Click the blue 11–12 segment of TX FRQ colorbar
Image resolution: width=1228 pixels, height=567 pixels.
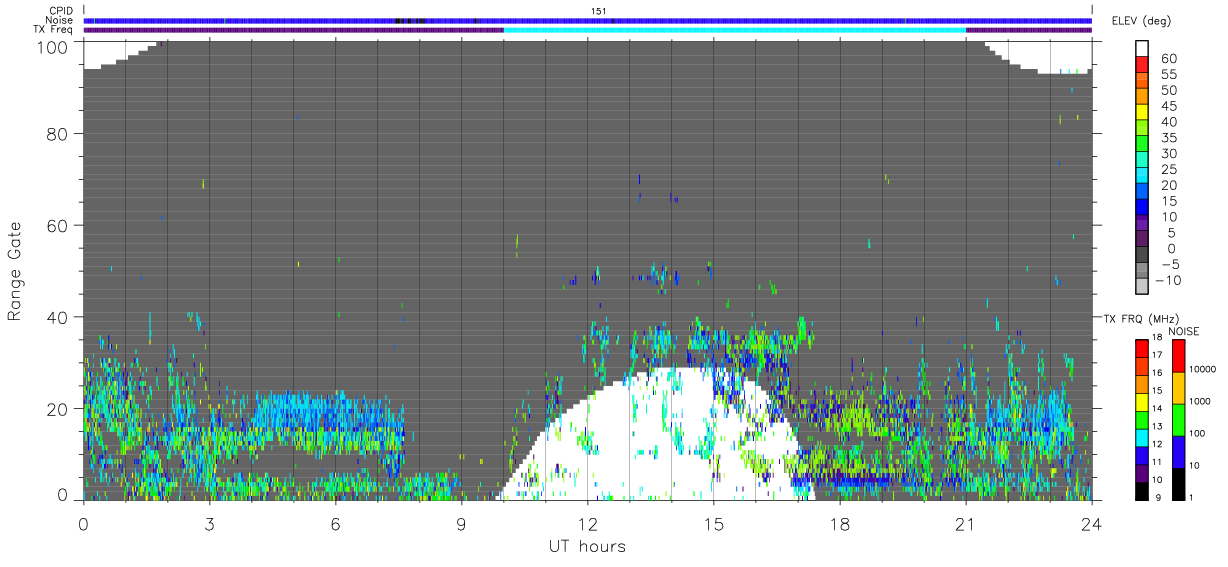pos(1142,456)
